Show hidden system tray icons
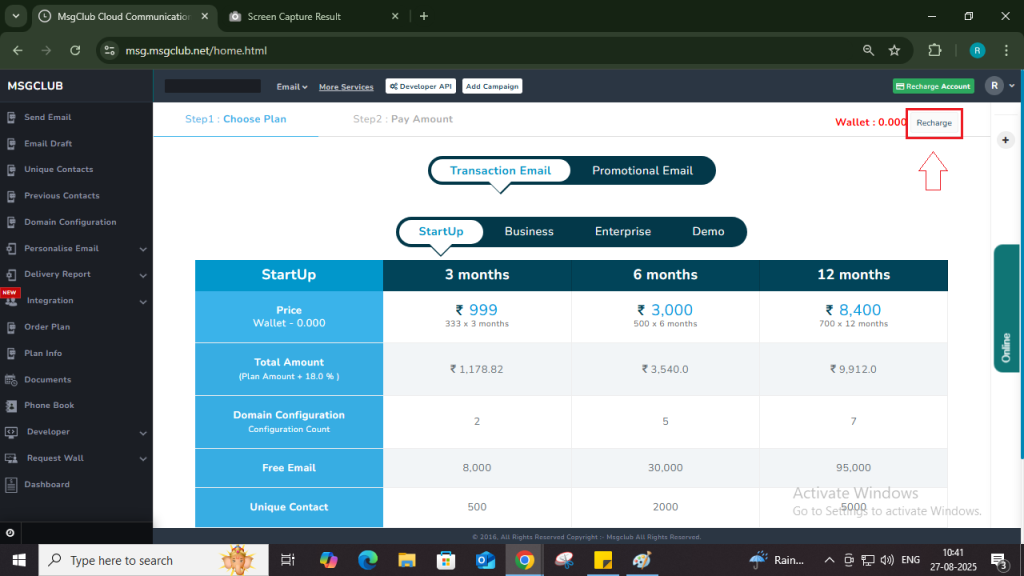 coord(829,560)
